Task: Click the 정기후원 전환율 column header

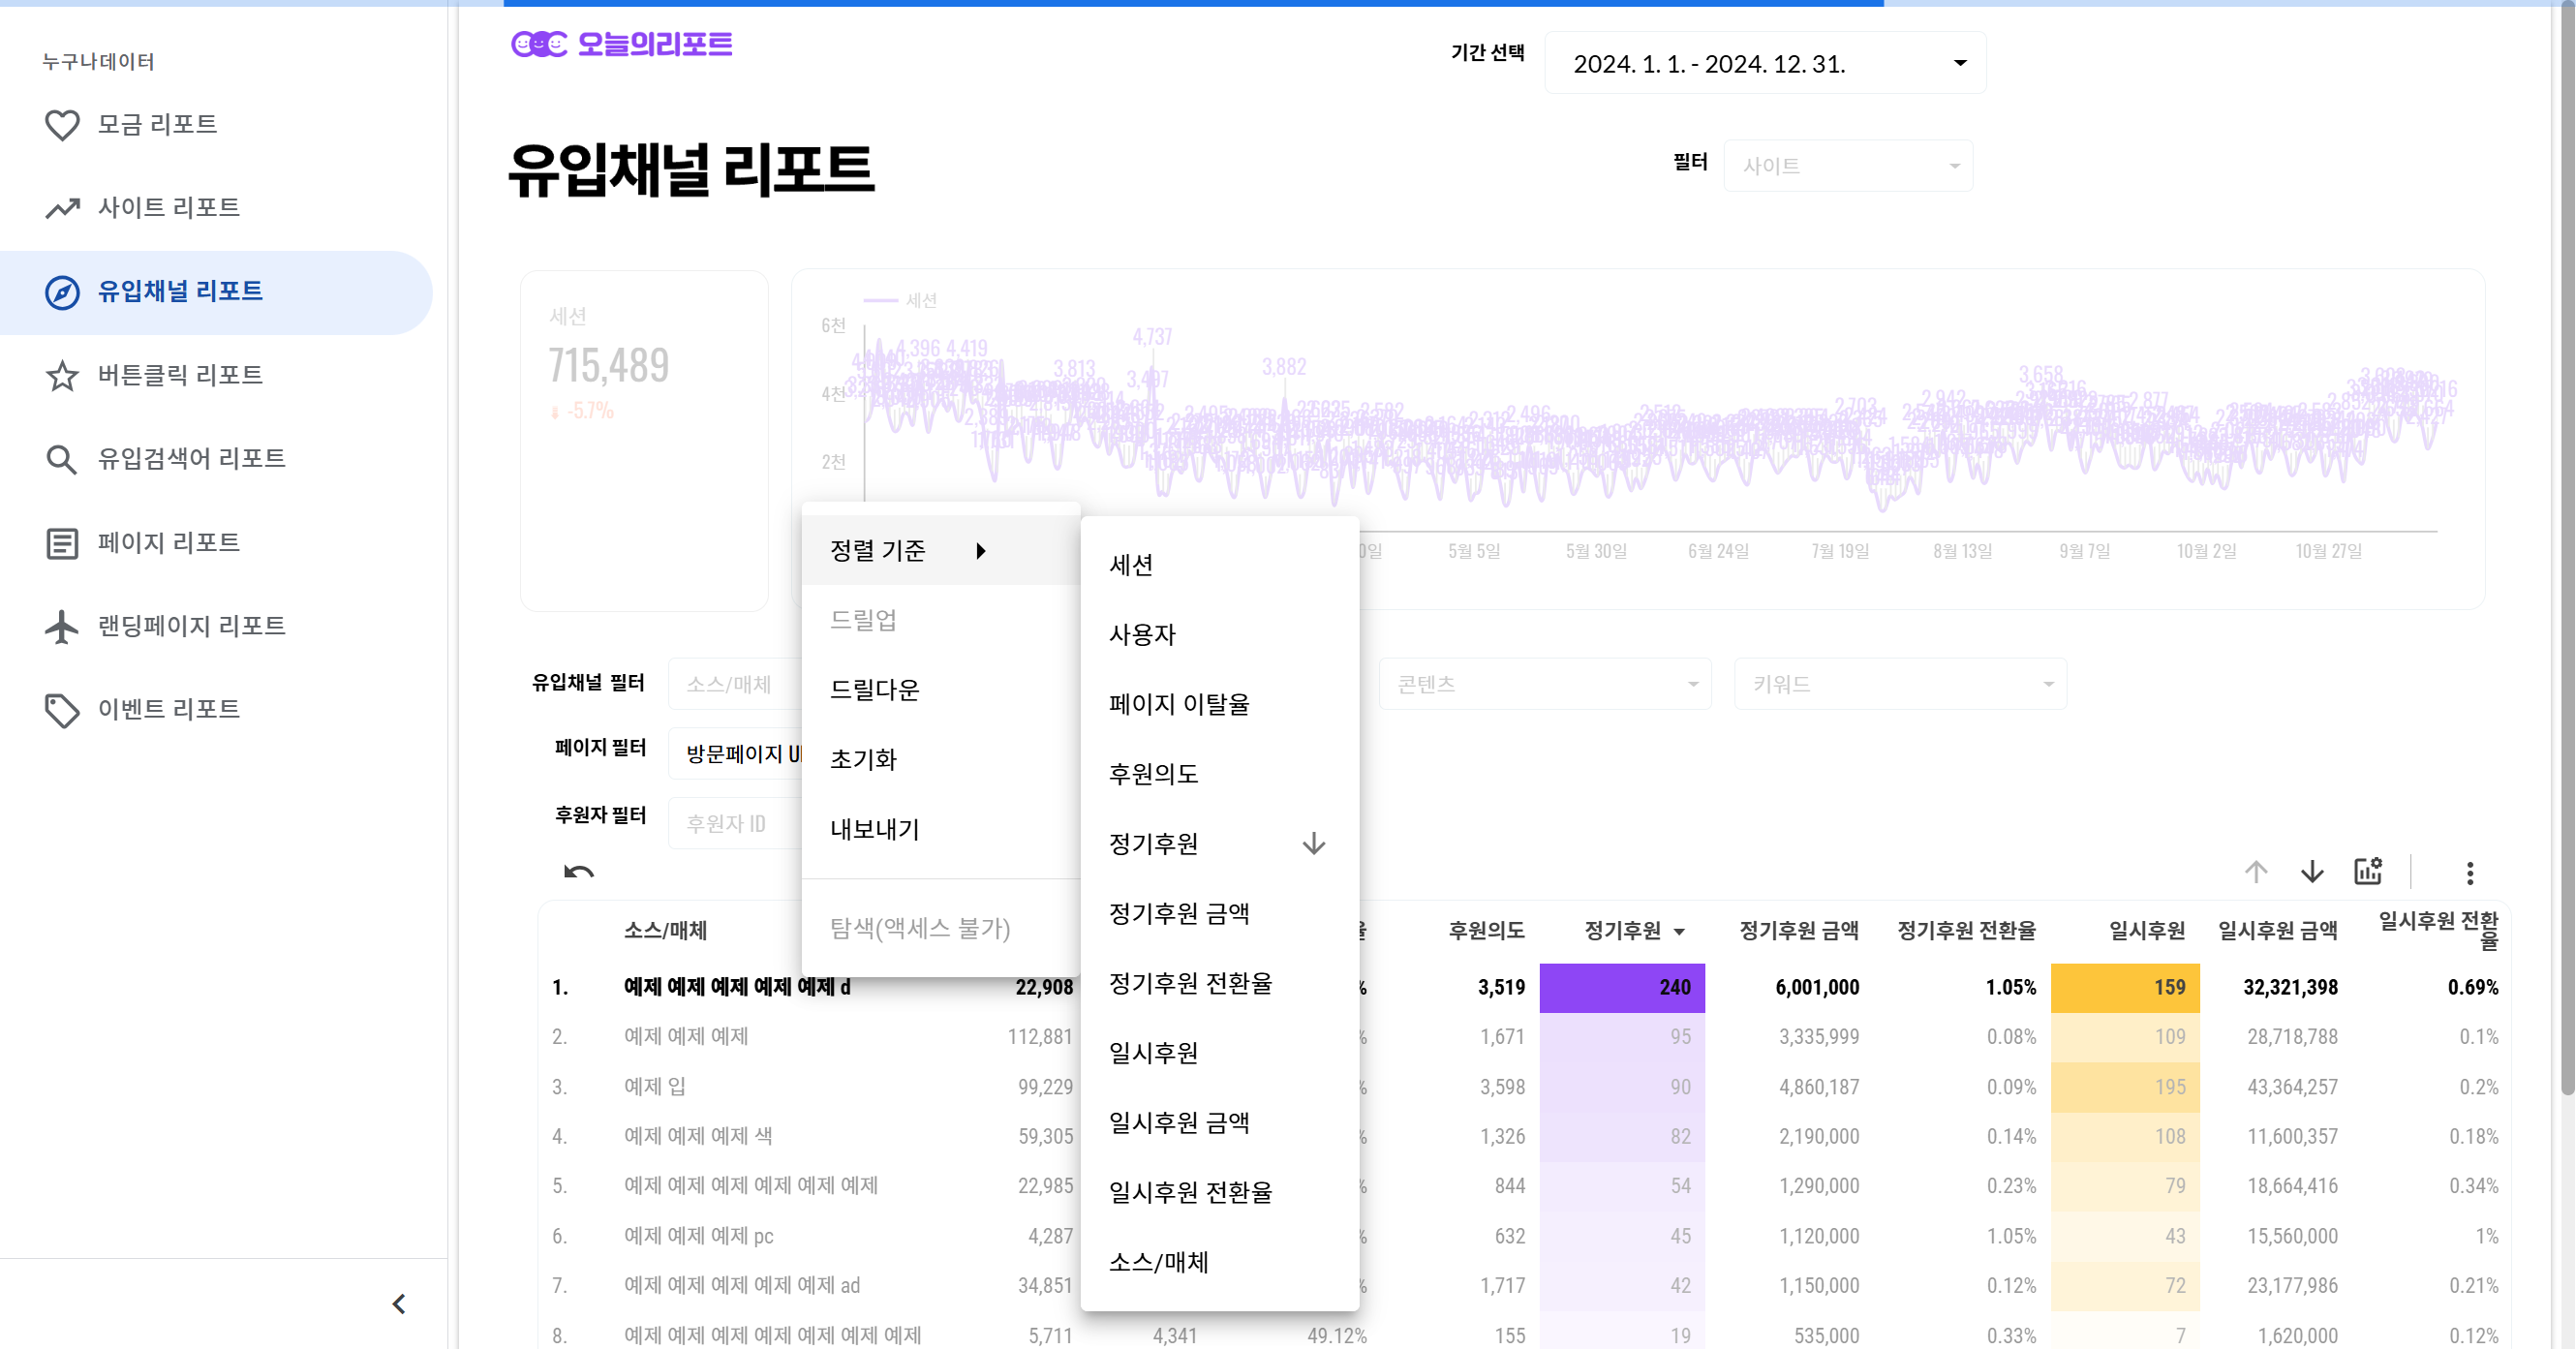Action: point(1967,931)
